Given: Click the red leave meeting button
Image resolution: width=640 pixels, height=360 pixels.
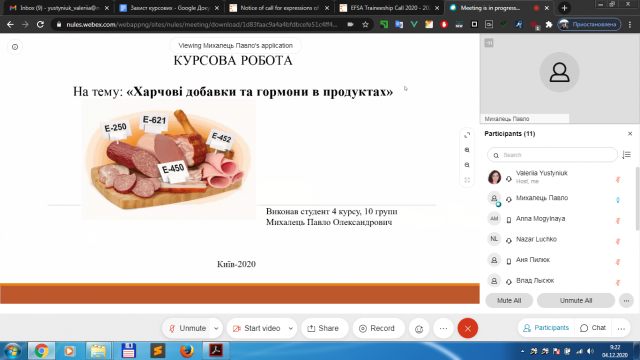Looking at the screenshot, I should click(x=467, y=328).
